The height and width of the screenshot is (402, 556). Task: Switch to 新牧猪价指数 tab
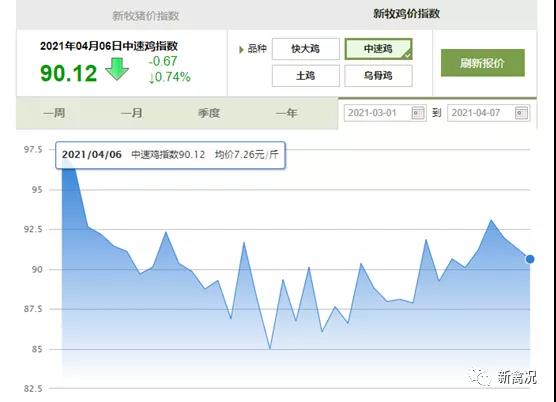(146, 16)
